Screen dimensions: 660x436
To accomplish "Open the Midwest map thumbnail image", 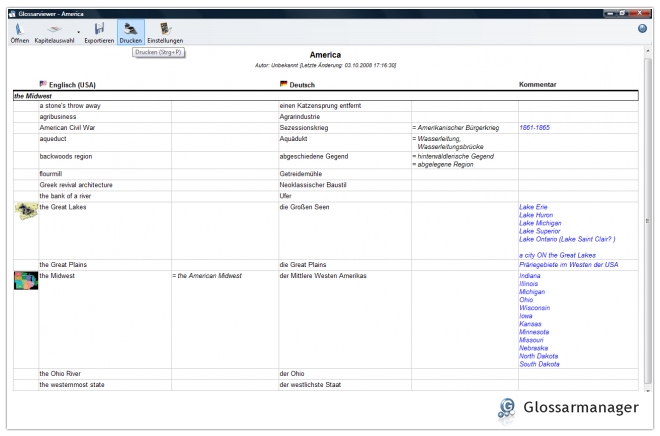I will pos(25,281).
